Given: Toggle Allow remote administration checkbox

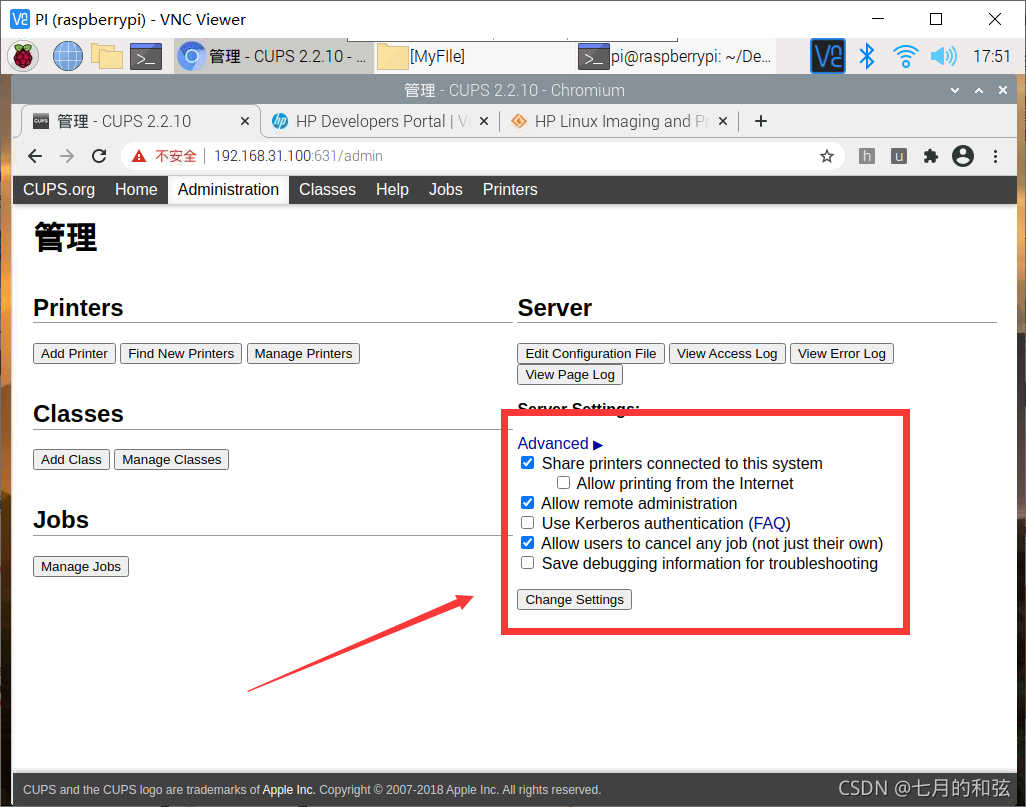Looking at the screenshot, I should 527,503.
